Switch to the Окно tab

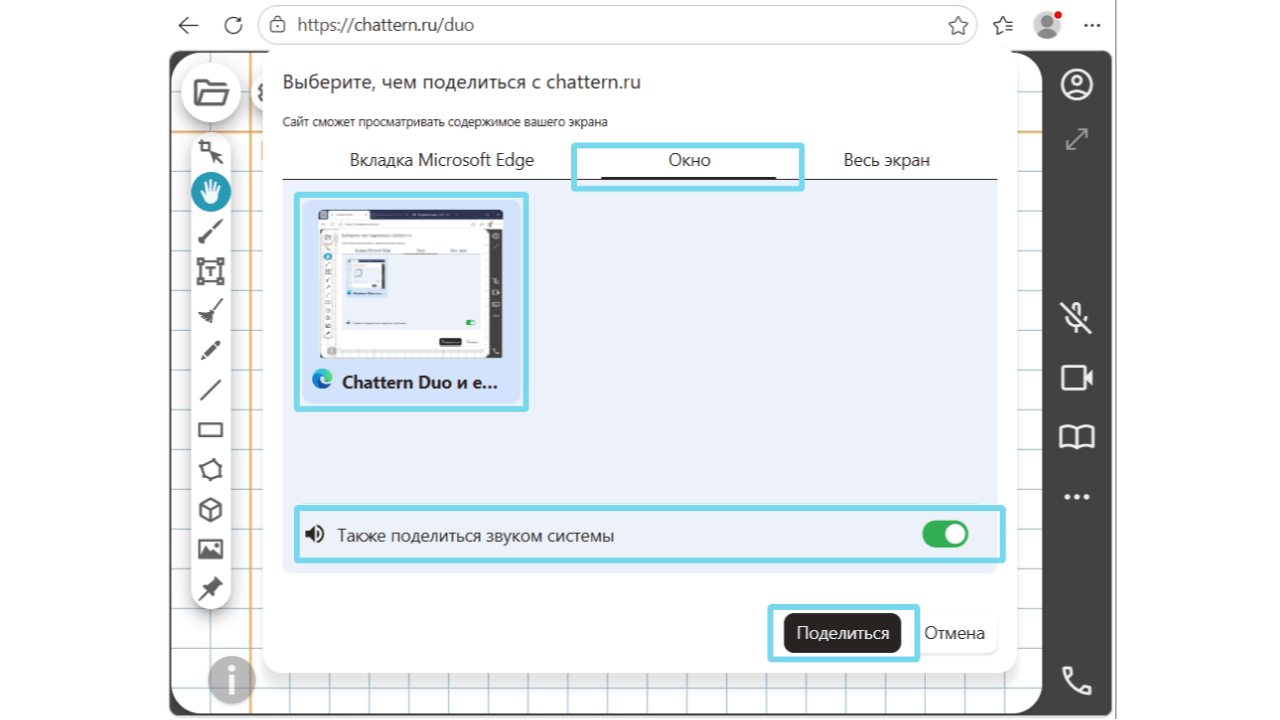coord(689,160)
